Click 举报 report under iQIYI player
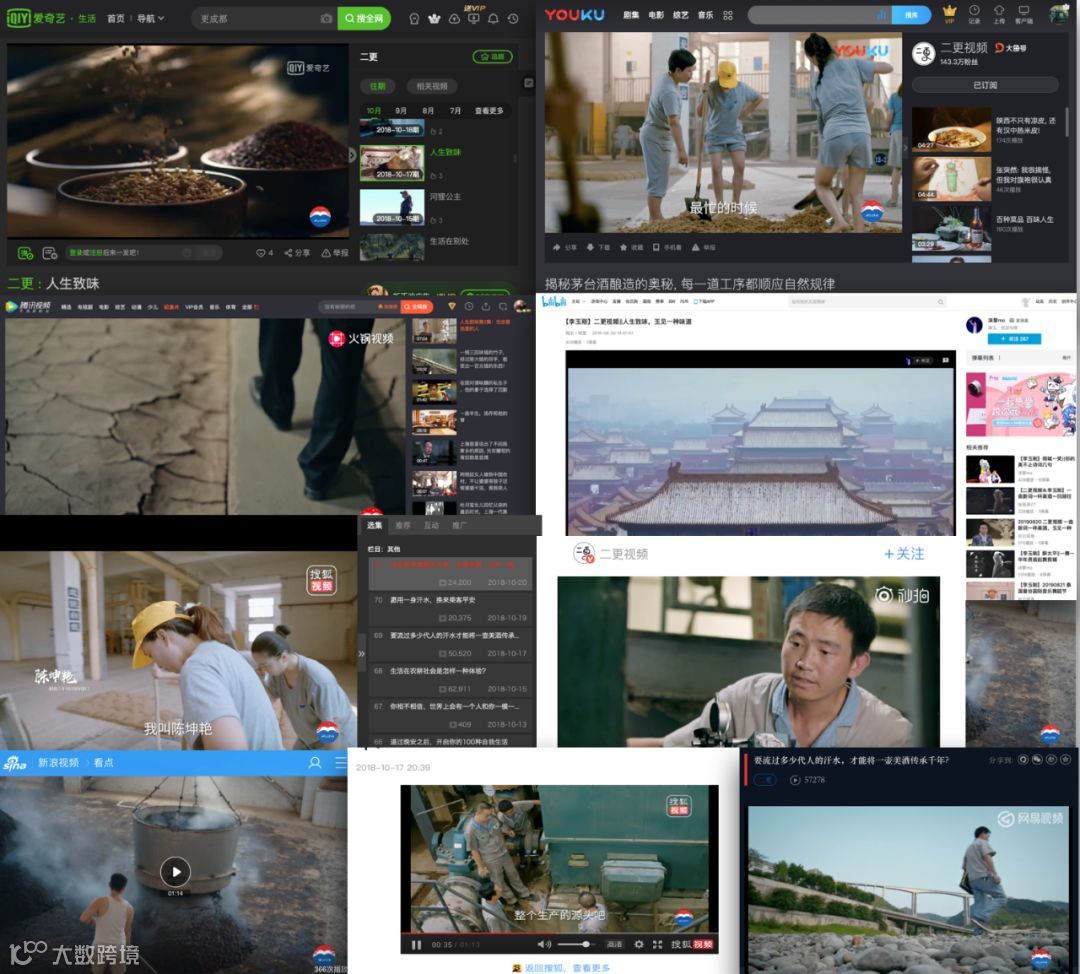This screenshot has width=1080, height=974. [335, 253]
